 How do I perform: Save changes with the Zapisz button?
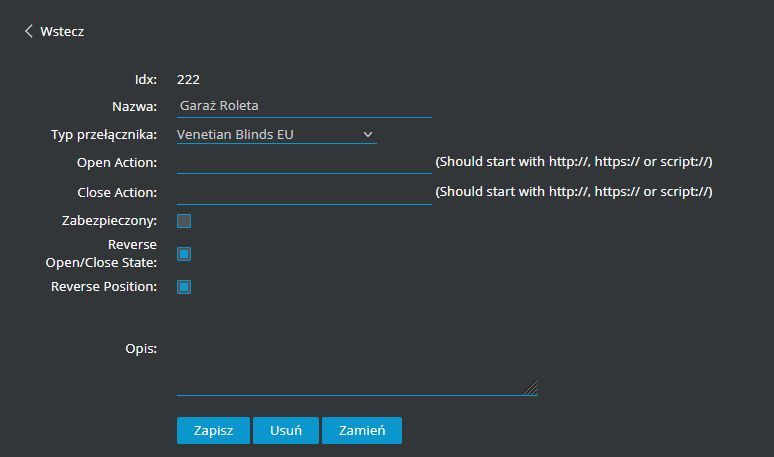coord(213,430)
